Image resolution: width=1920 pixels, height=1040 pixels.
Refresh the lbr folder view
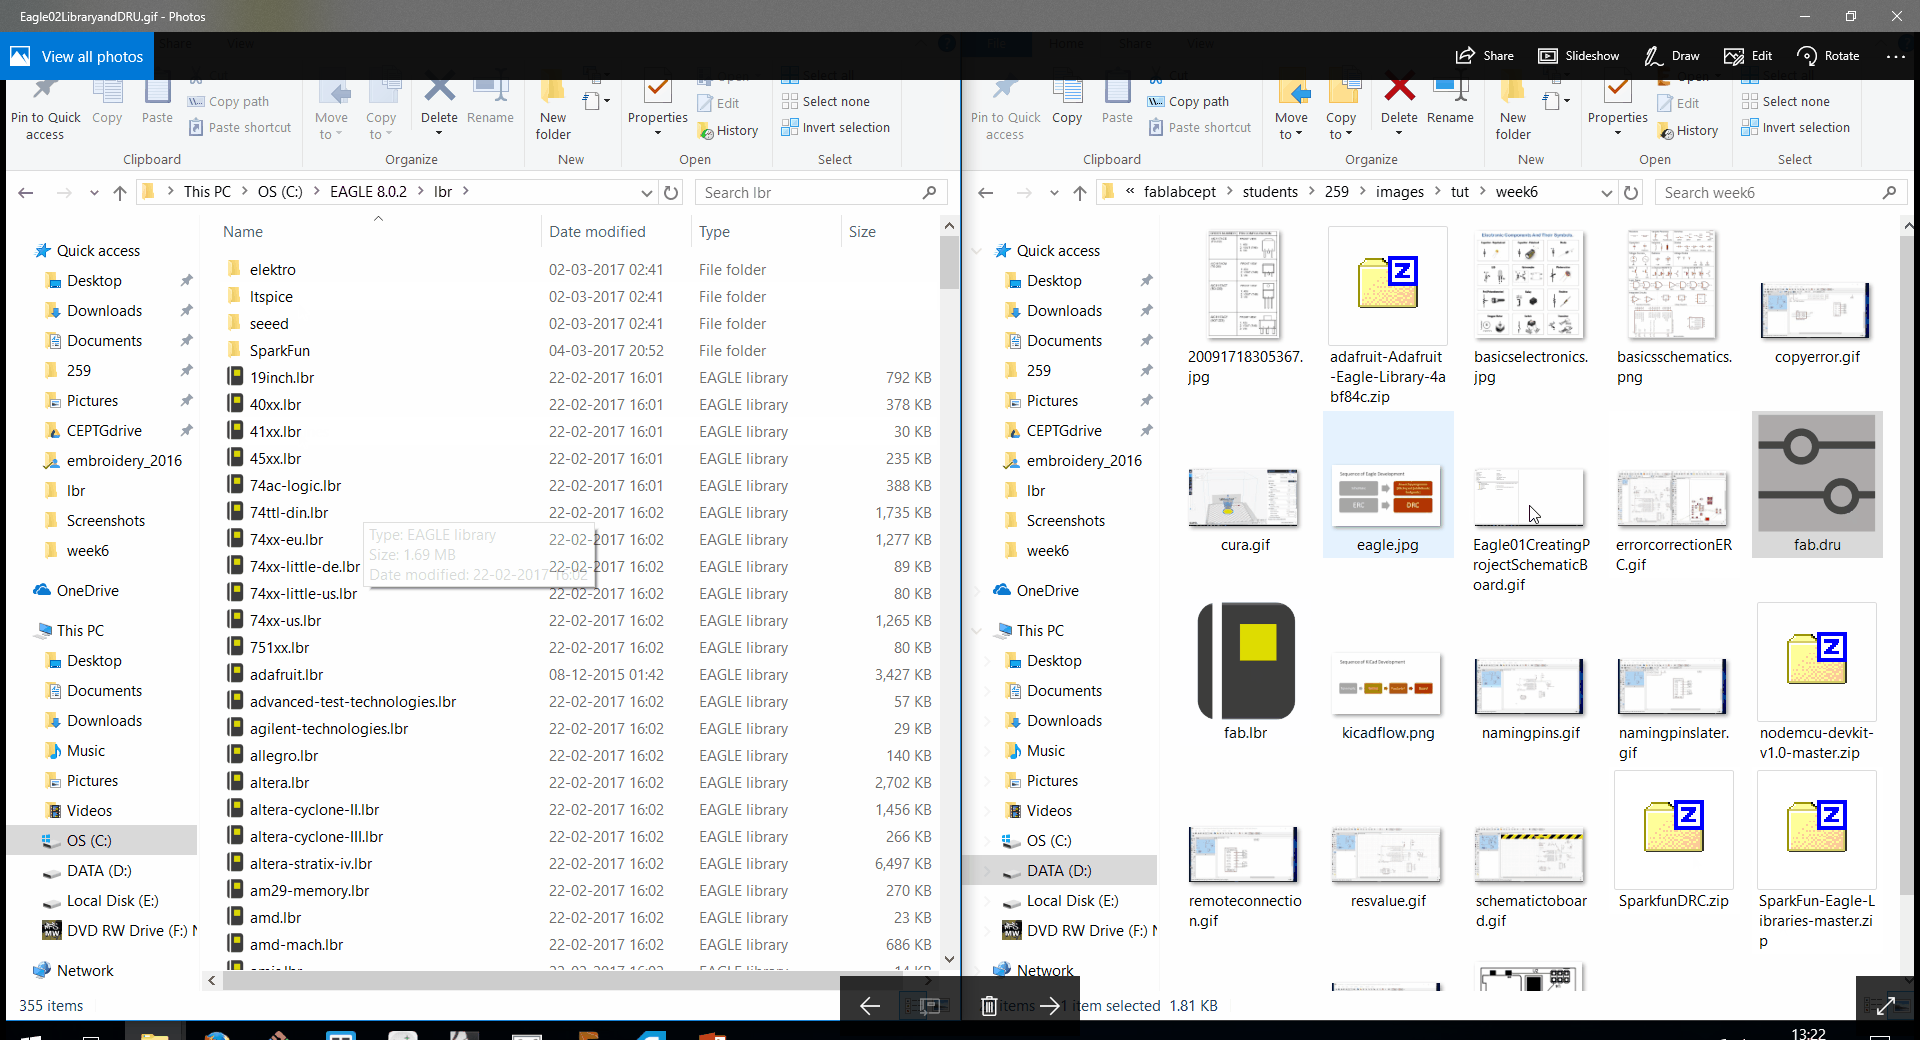point(671,192)
